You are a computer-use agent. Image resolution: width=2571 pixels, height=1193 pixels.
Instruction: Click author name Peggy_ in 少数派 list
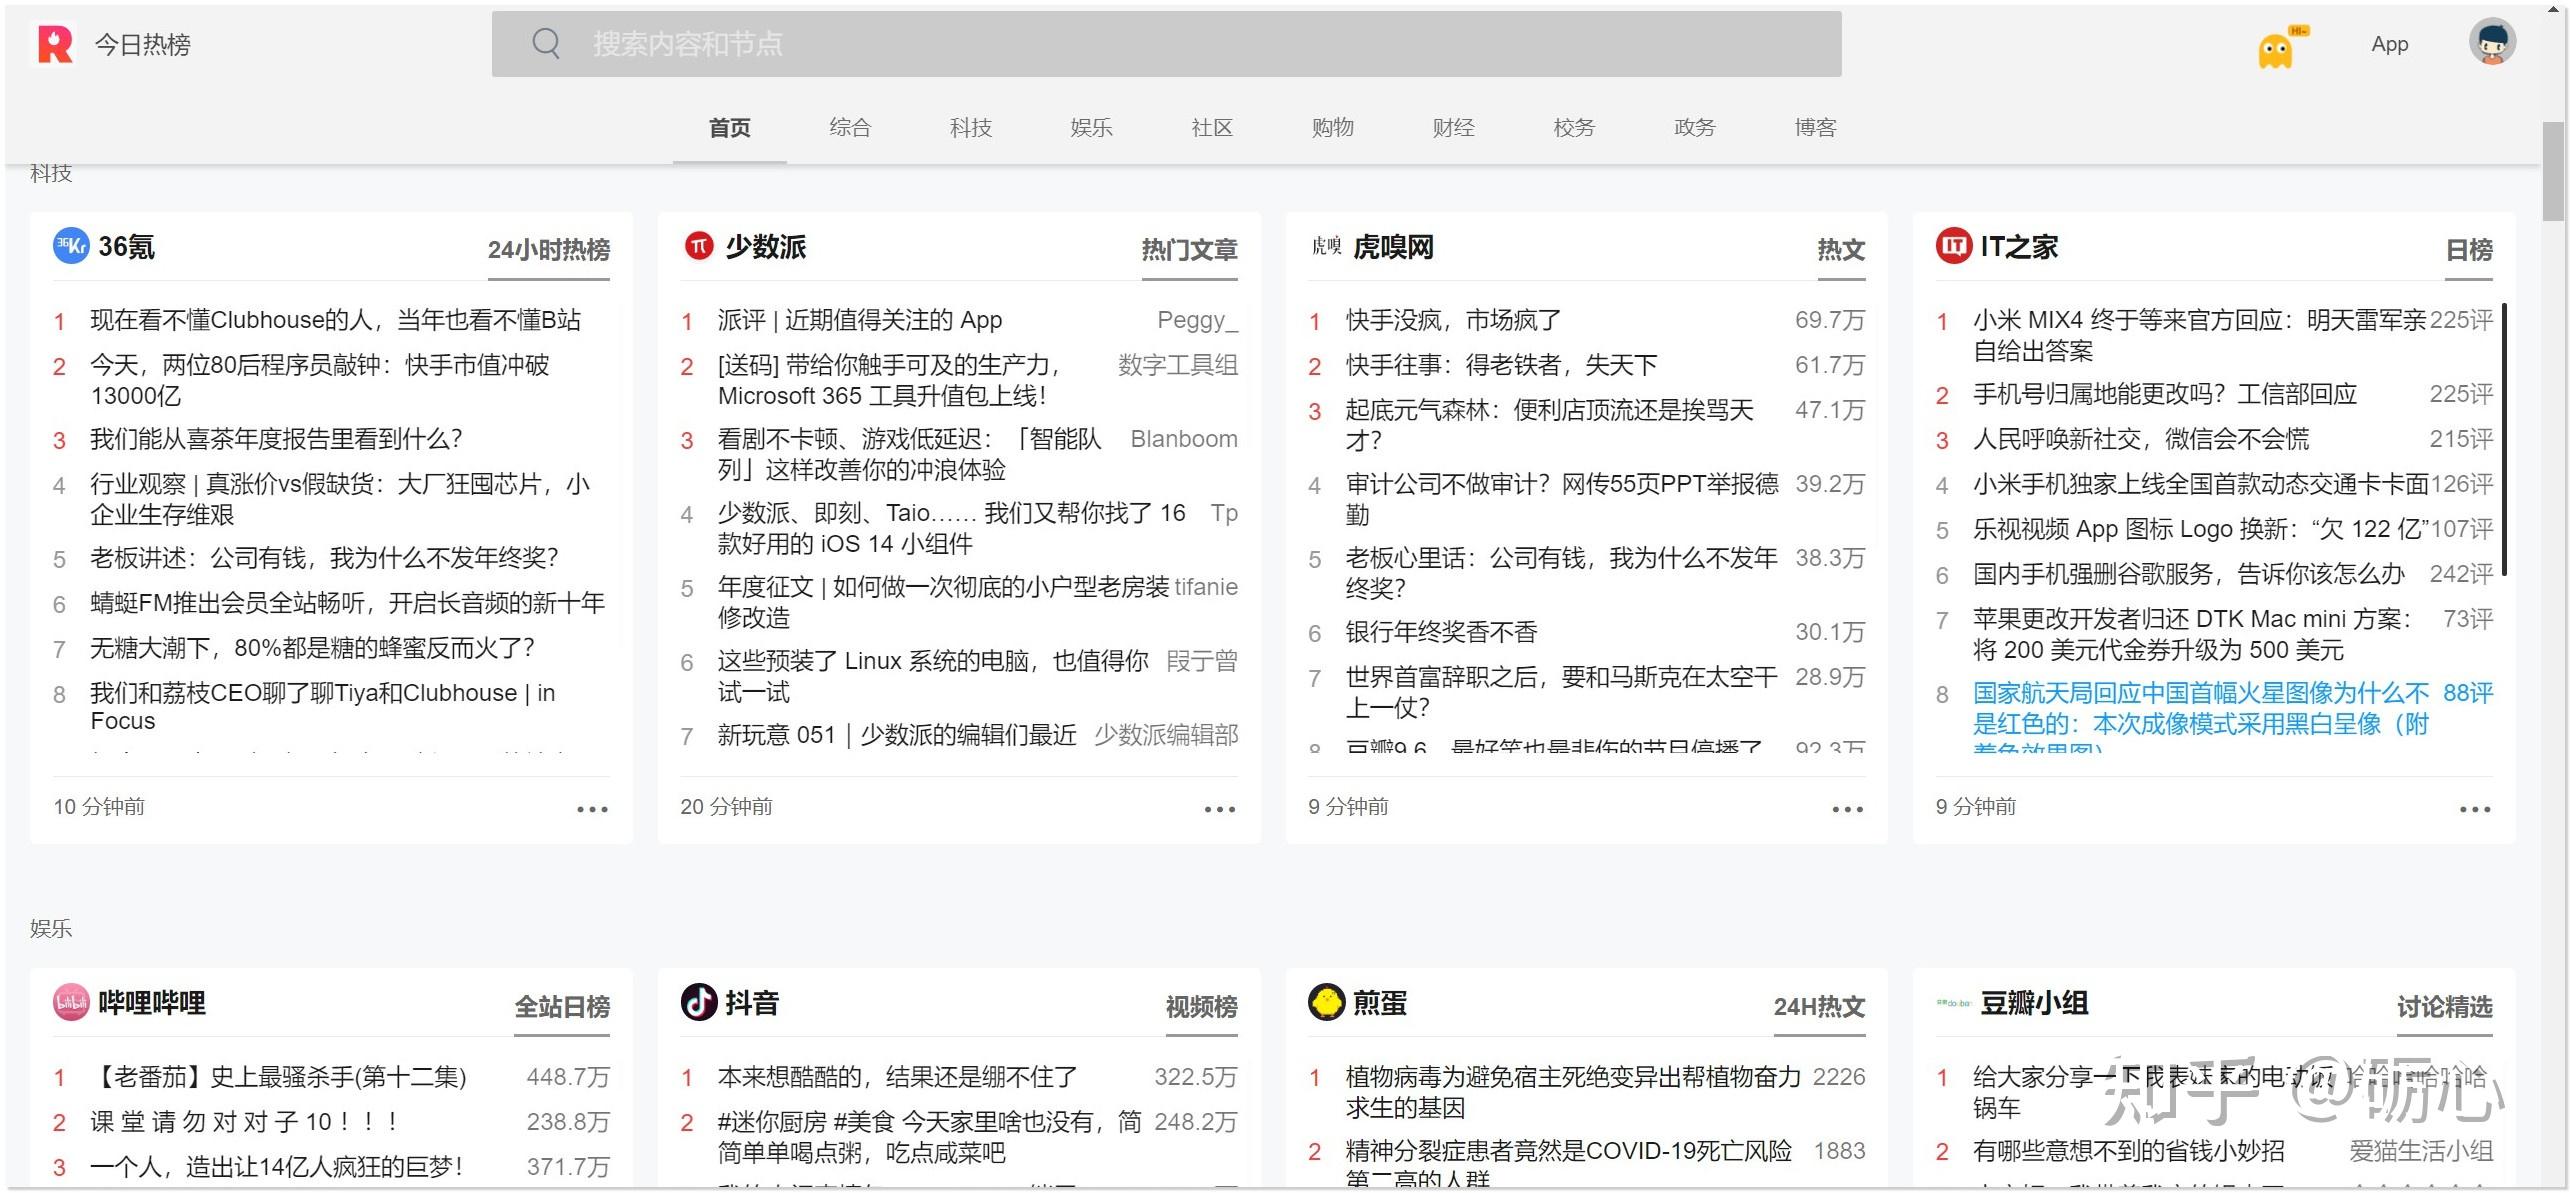click(x=1197, y=320)
